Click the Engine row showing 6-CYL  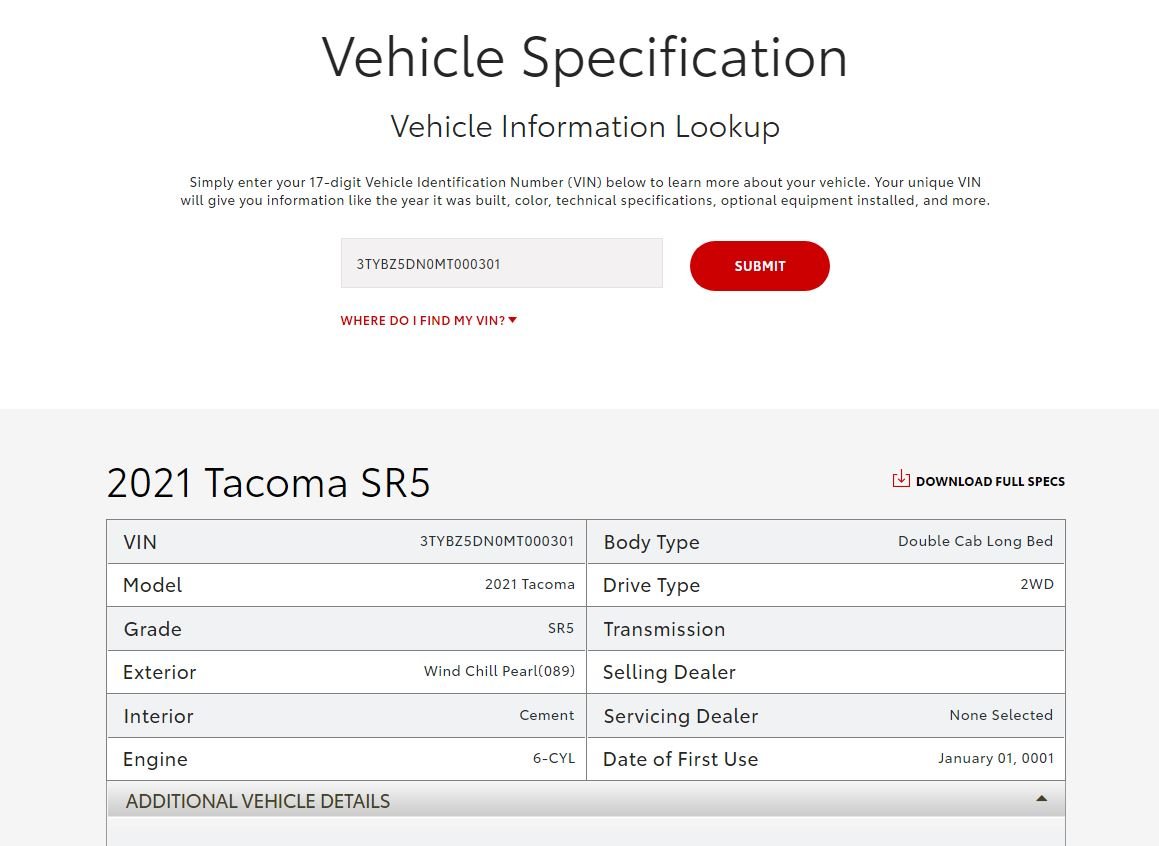click(347, 759)
